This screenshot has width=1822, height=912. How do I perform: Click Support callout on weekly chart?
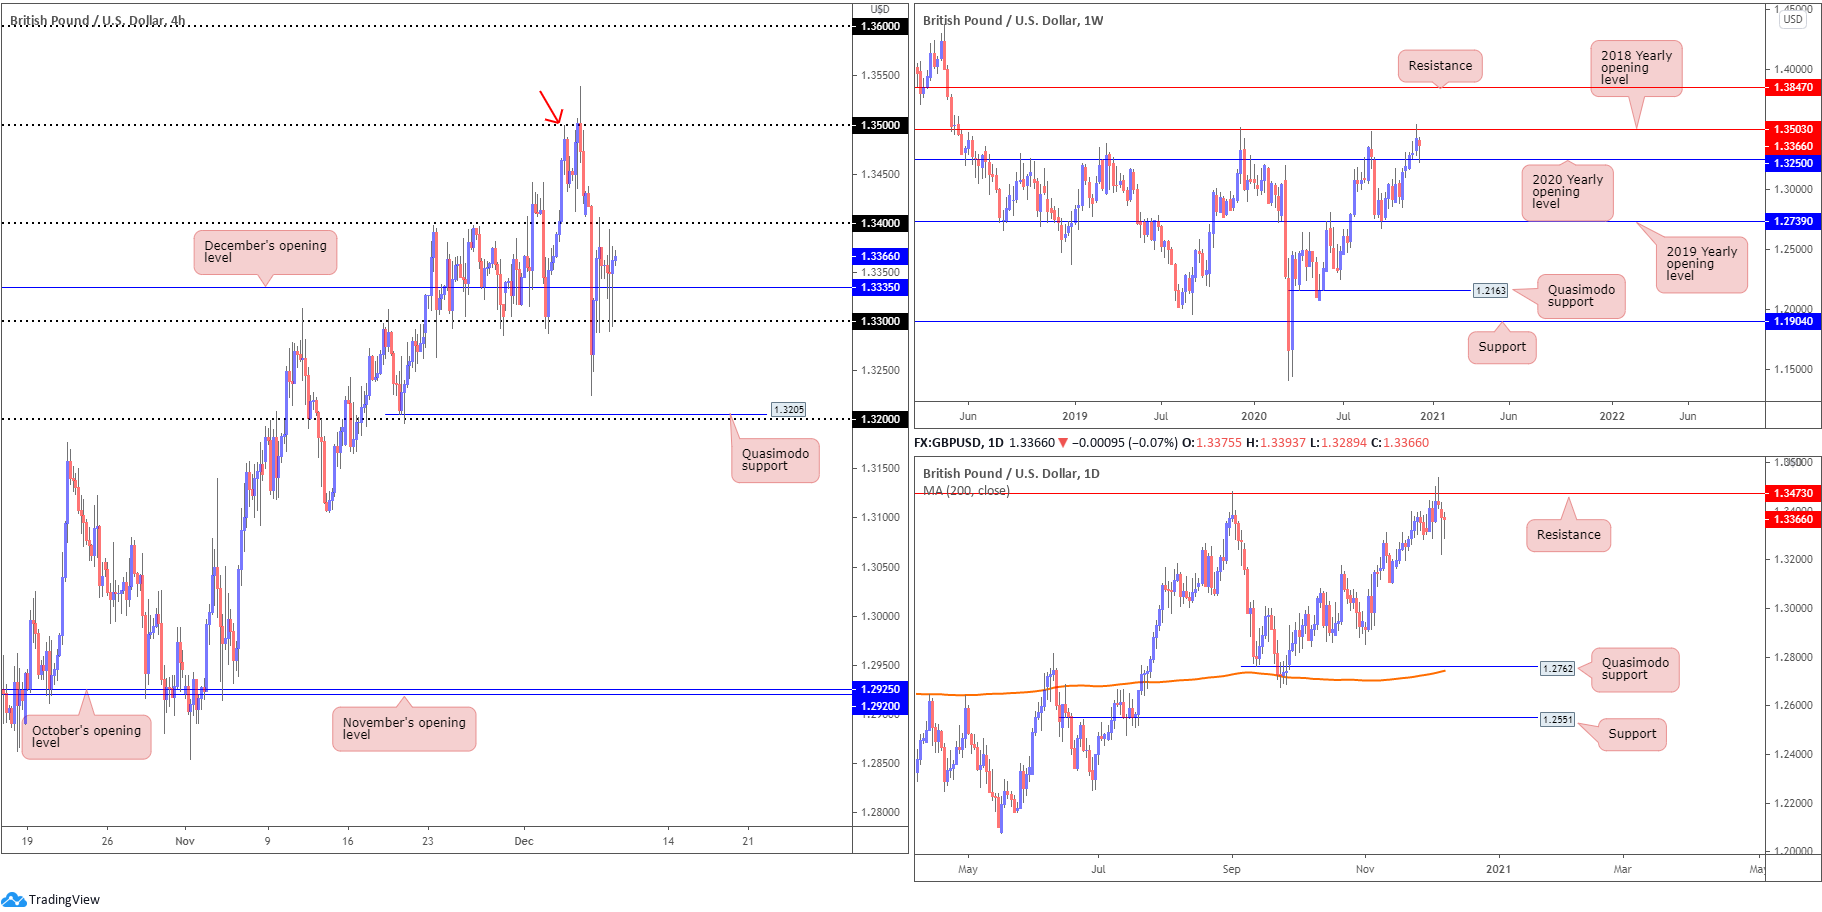tap(1502, 347)
